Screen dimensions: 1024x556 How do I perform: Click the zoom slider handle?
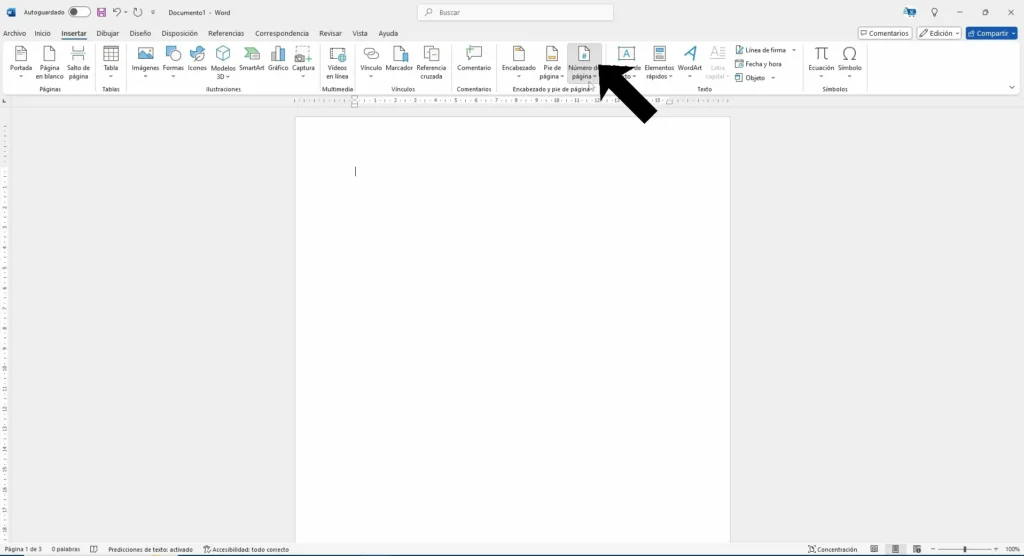tap(965, 549)
